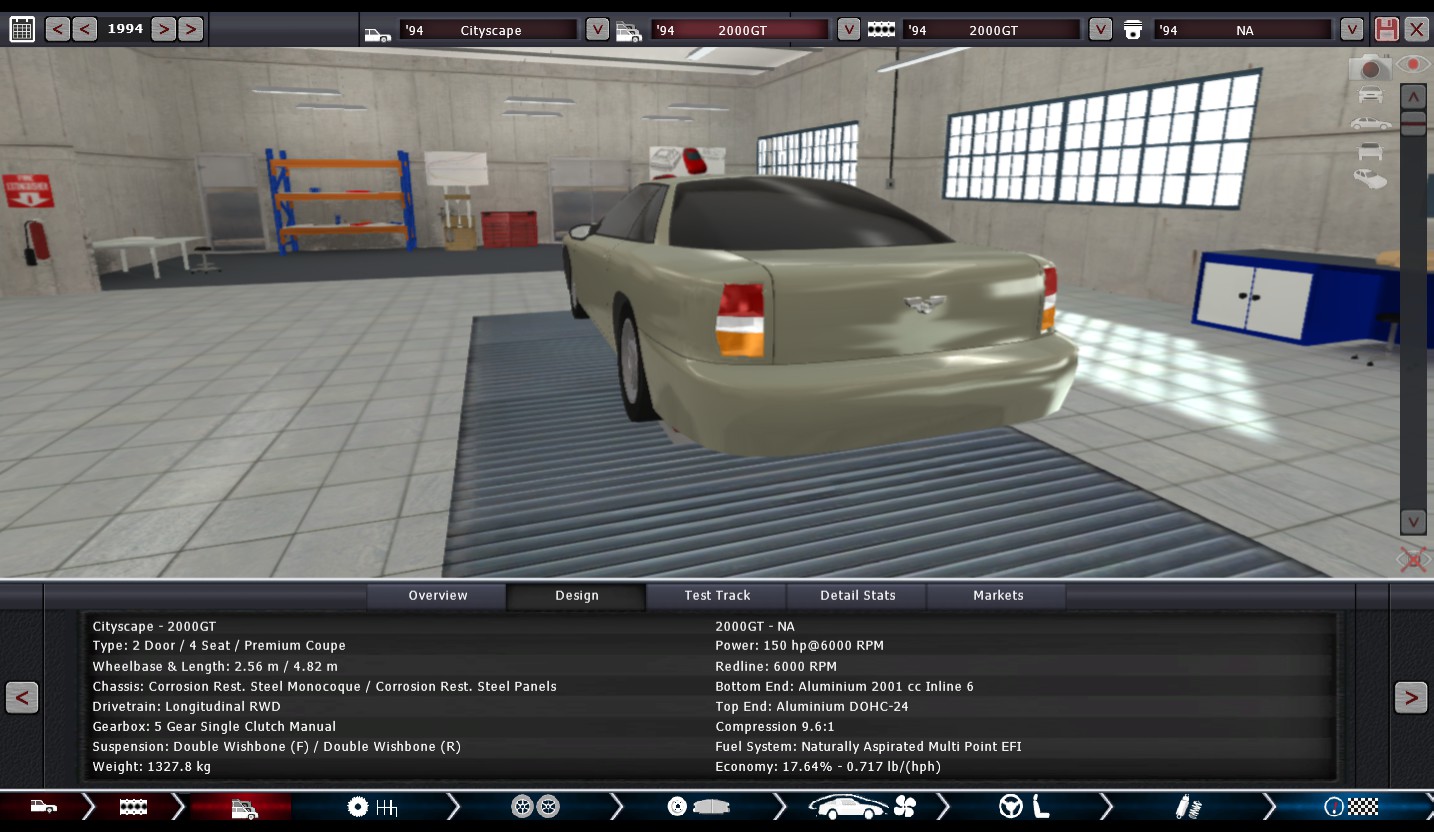Click the 'Weight: 1327.8 kg' line
Screen dimensions: 1434x832
(x=152, y=766)
